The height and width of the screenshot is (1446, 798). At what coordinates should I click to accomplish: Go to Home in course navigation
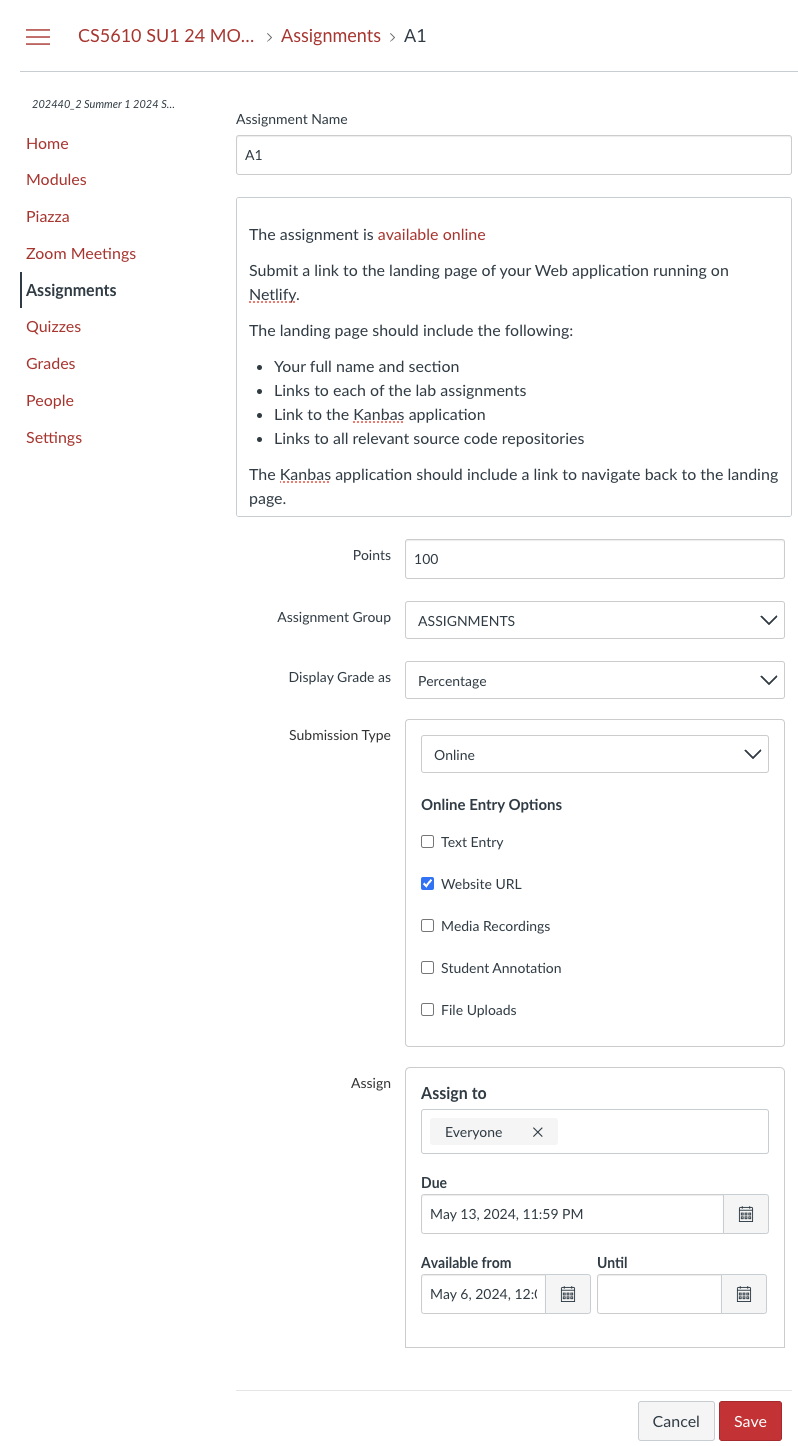47,143
